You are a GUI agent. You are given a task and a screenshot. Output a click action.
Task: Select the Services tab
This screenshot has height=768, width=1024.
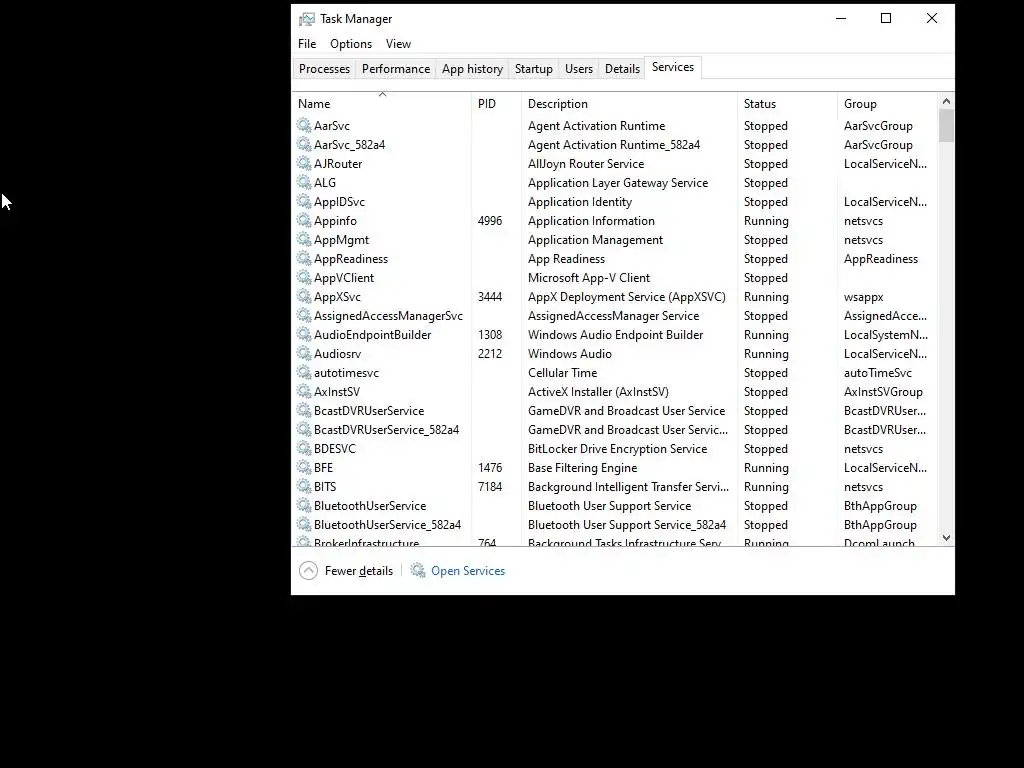(673, 67)
